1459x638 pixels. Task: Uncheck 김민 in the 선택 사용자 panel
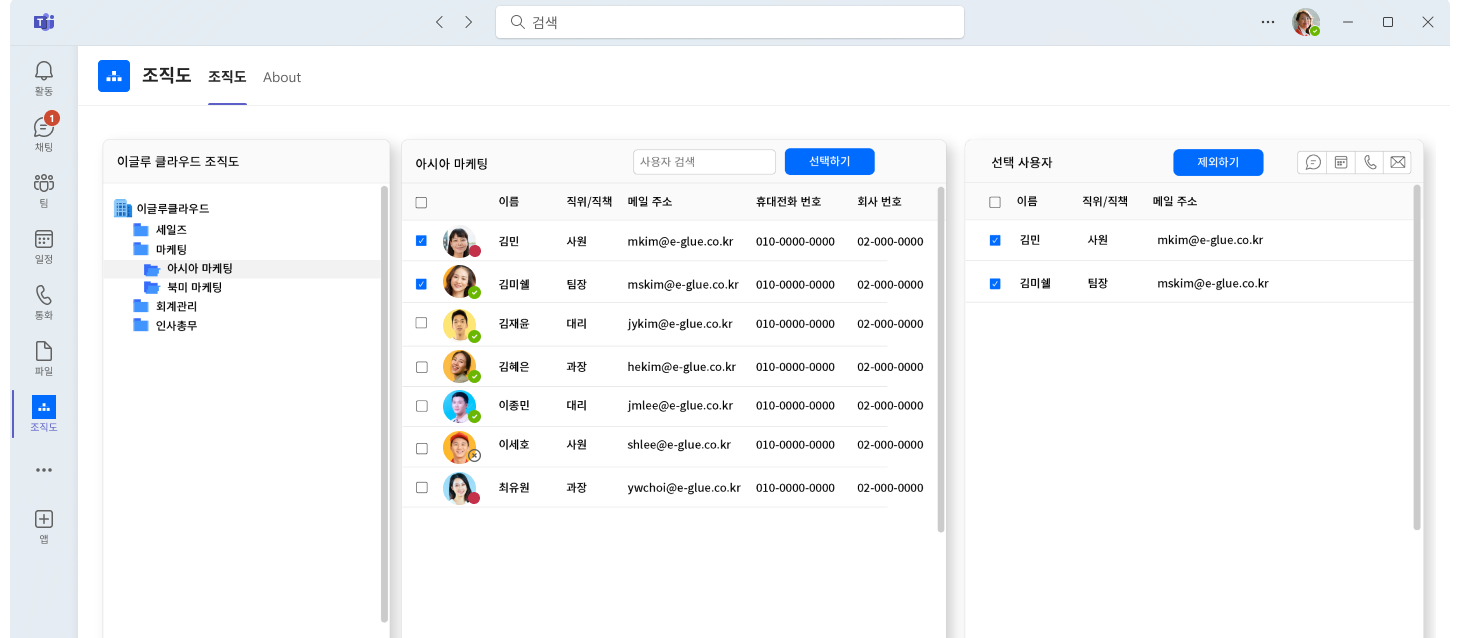[994, 241]
